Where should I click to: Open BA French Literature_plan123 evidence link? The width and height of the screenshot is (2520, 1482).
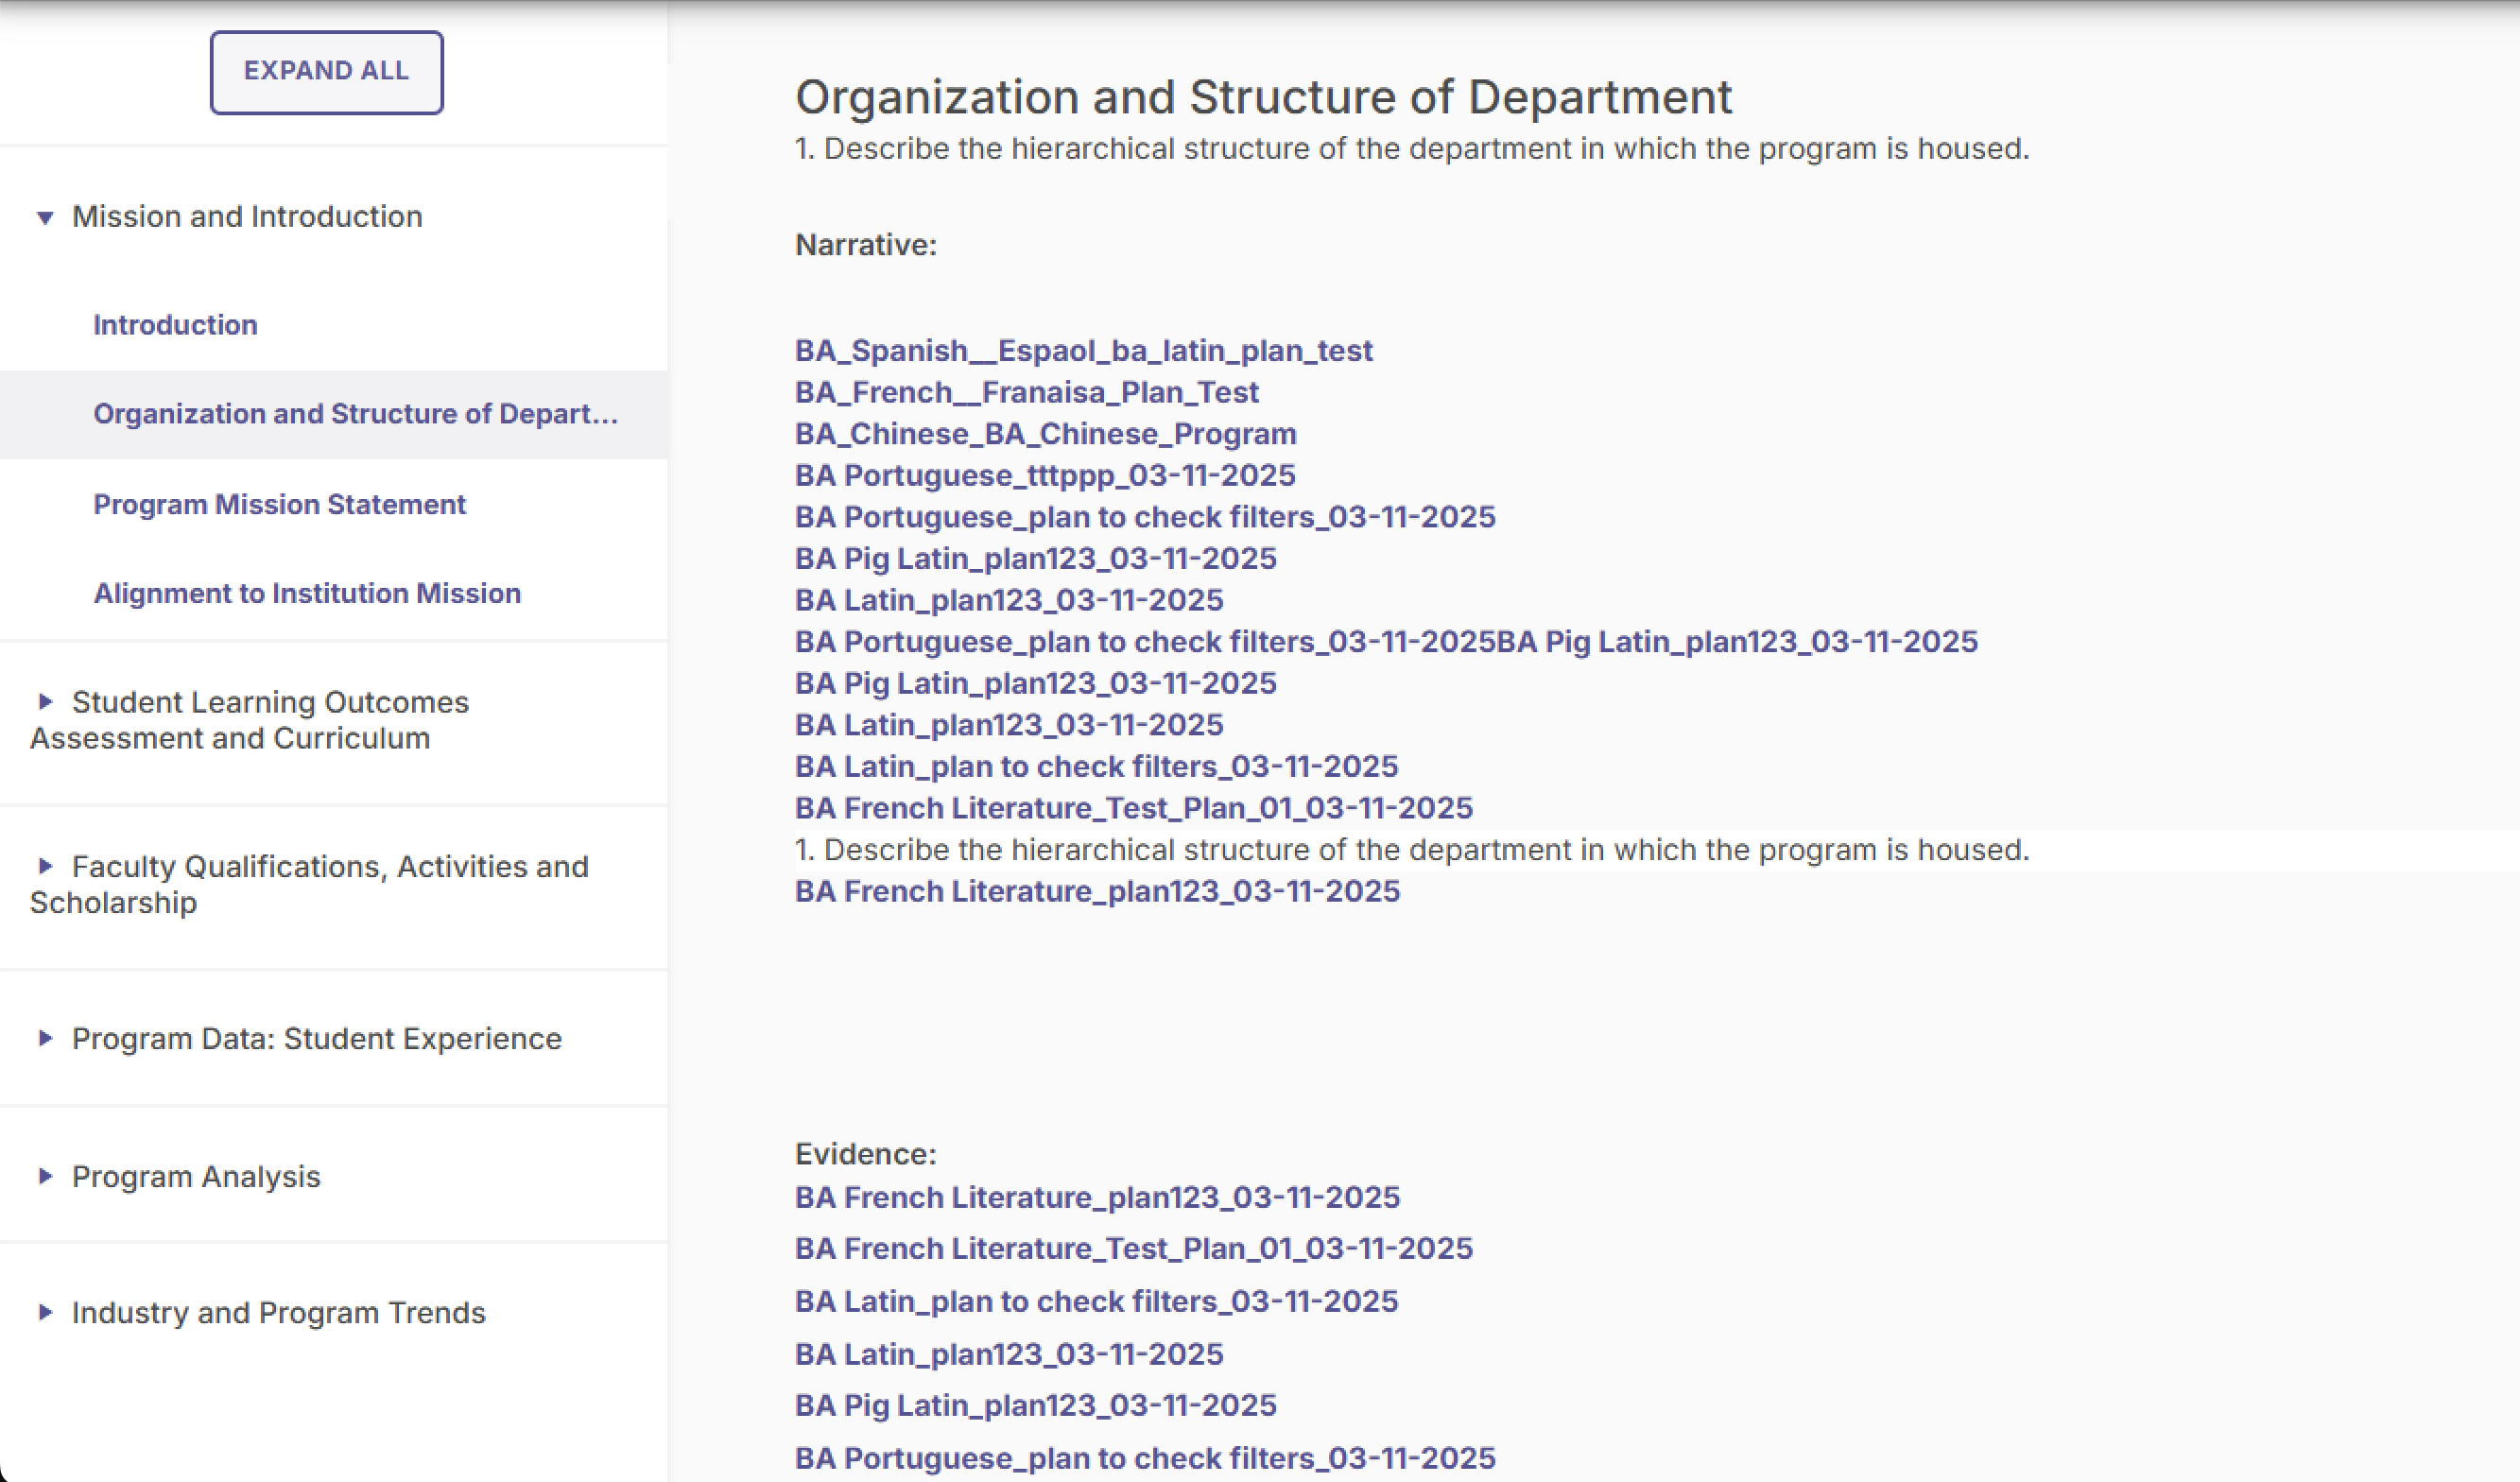point(1097,1197)
